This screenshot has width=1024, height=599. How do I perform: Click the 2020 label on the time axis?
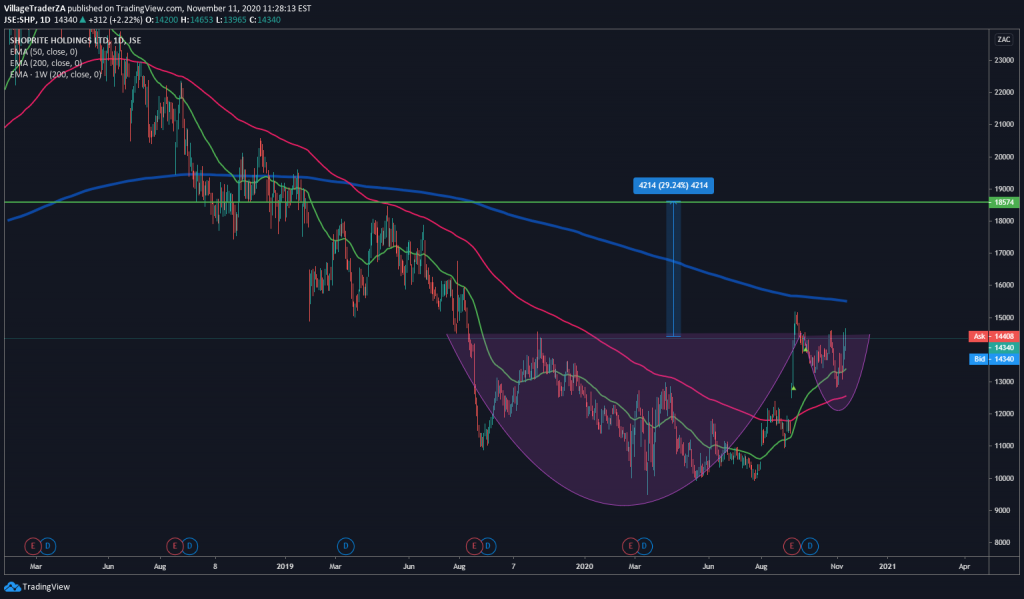[x=585, y=565]
